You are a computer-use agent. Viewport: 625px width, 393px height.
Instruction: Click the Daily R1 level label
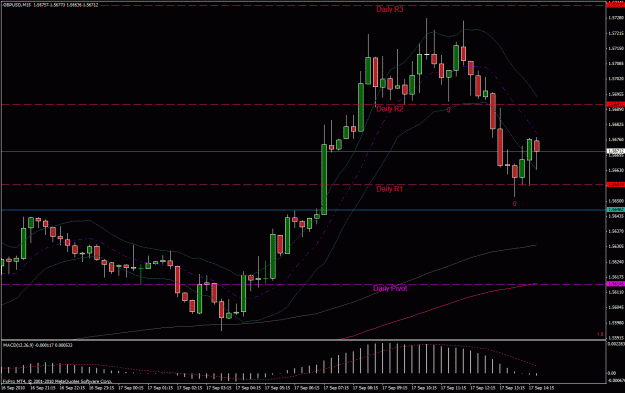(389, 189)
